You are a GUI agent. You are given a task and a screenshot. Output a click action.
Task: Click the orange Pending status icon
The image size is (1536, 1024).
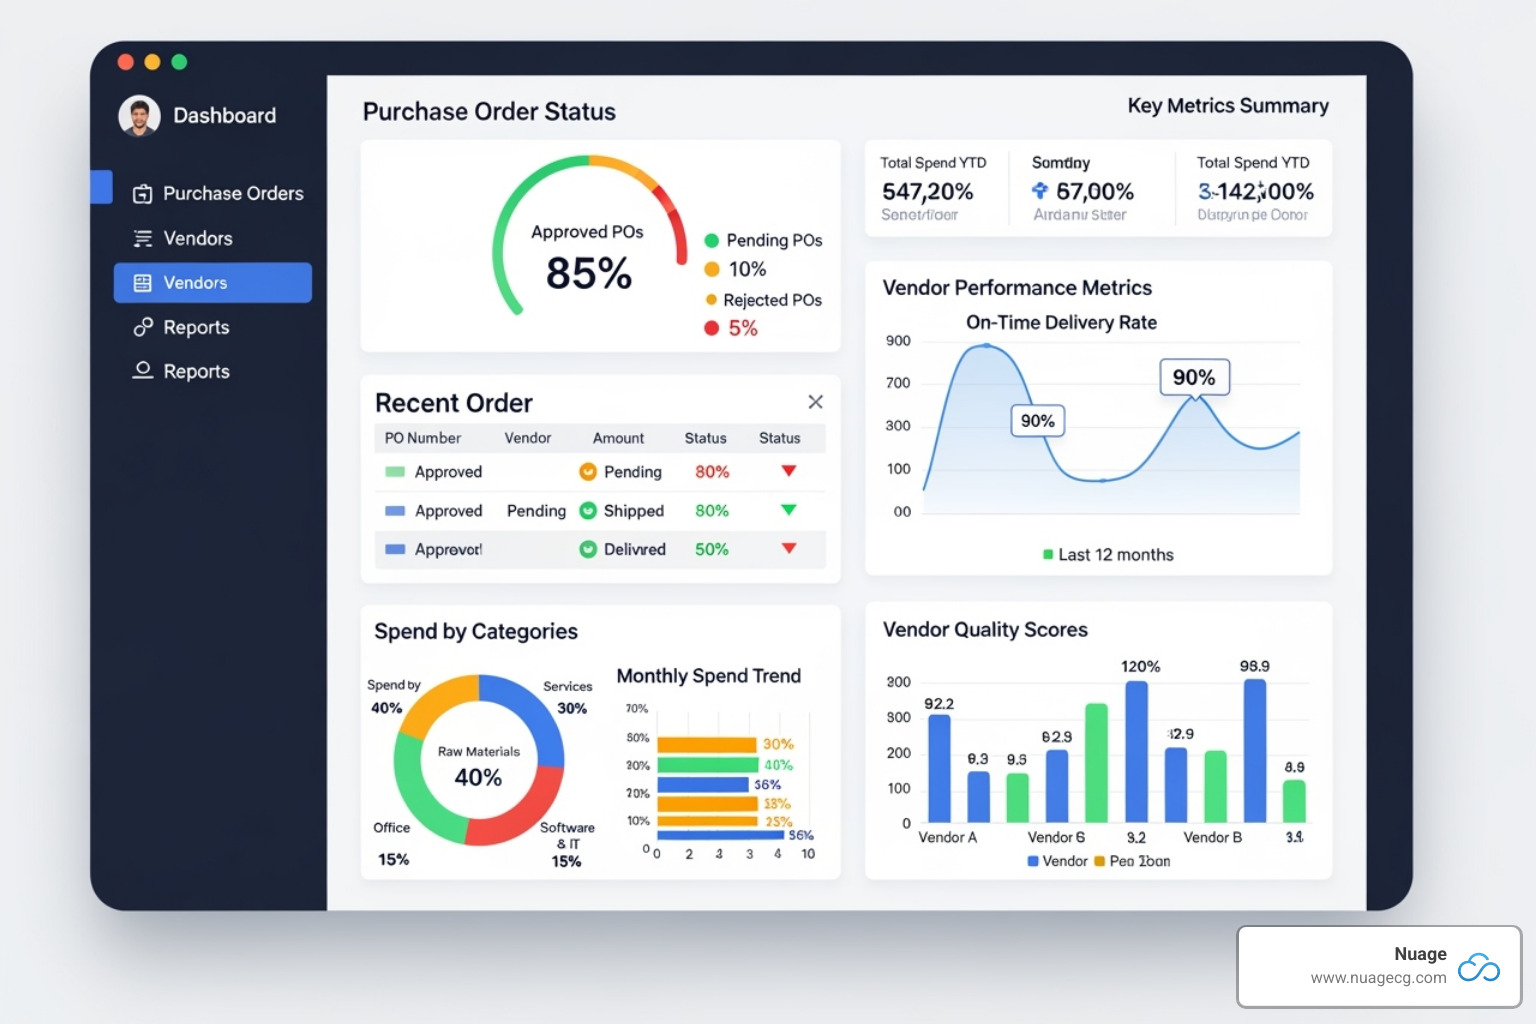pos(588,472)
